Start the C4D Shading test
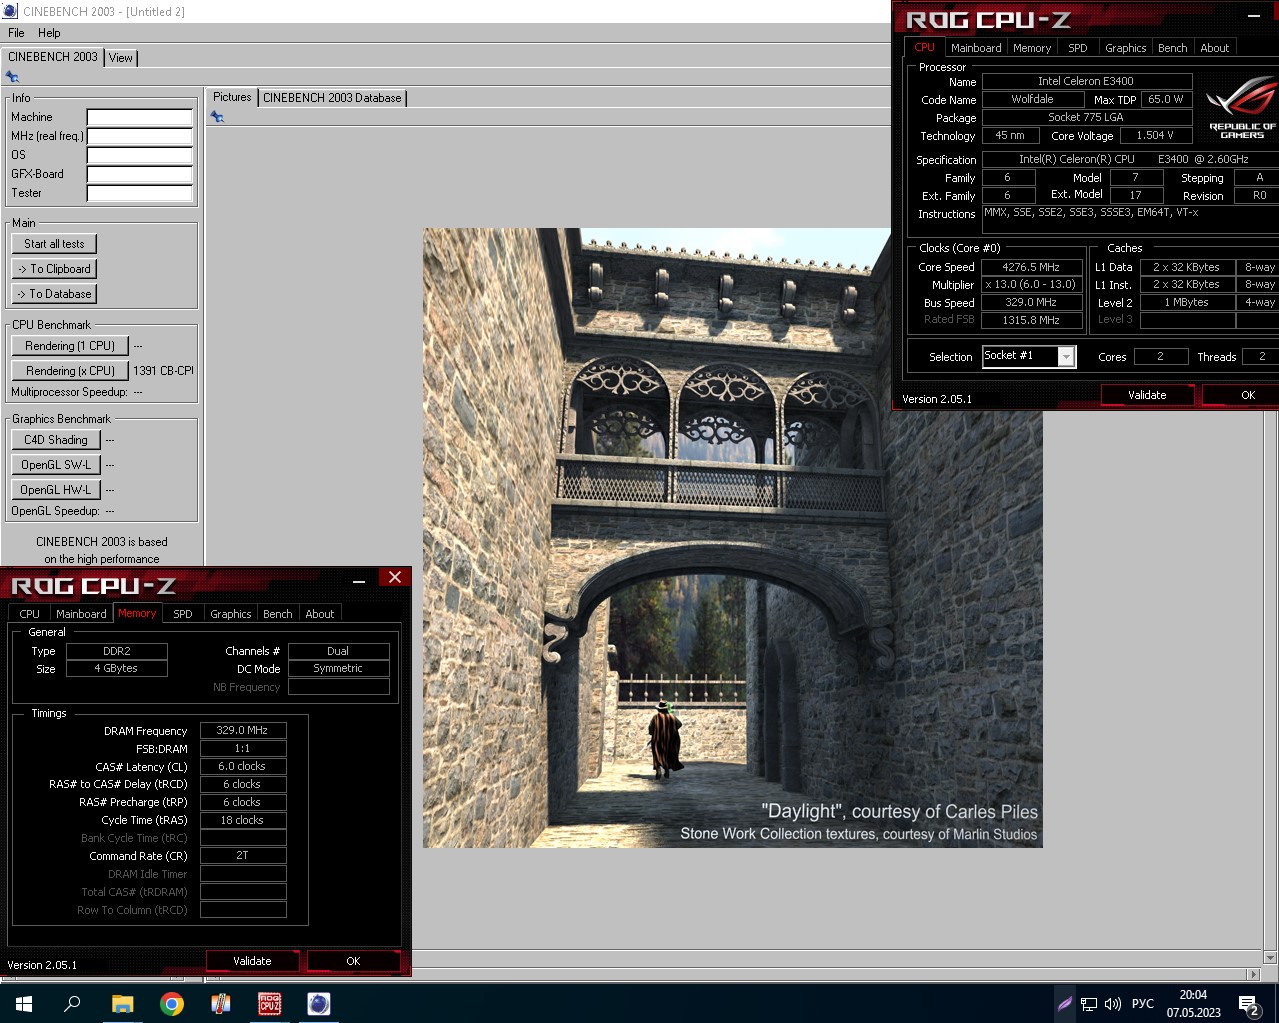This screenshot has width=1279, height=1023. pos(56,440)
